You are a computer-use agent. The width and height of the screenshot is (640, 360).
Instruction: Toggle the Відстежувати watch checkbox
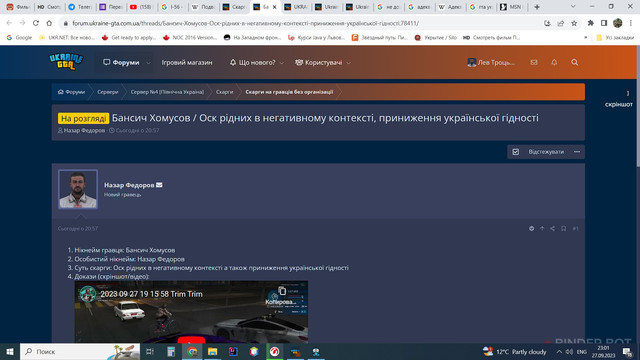pos(516,152)
